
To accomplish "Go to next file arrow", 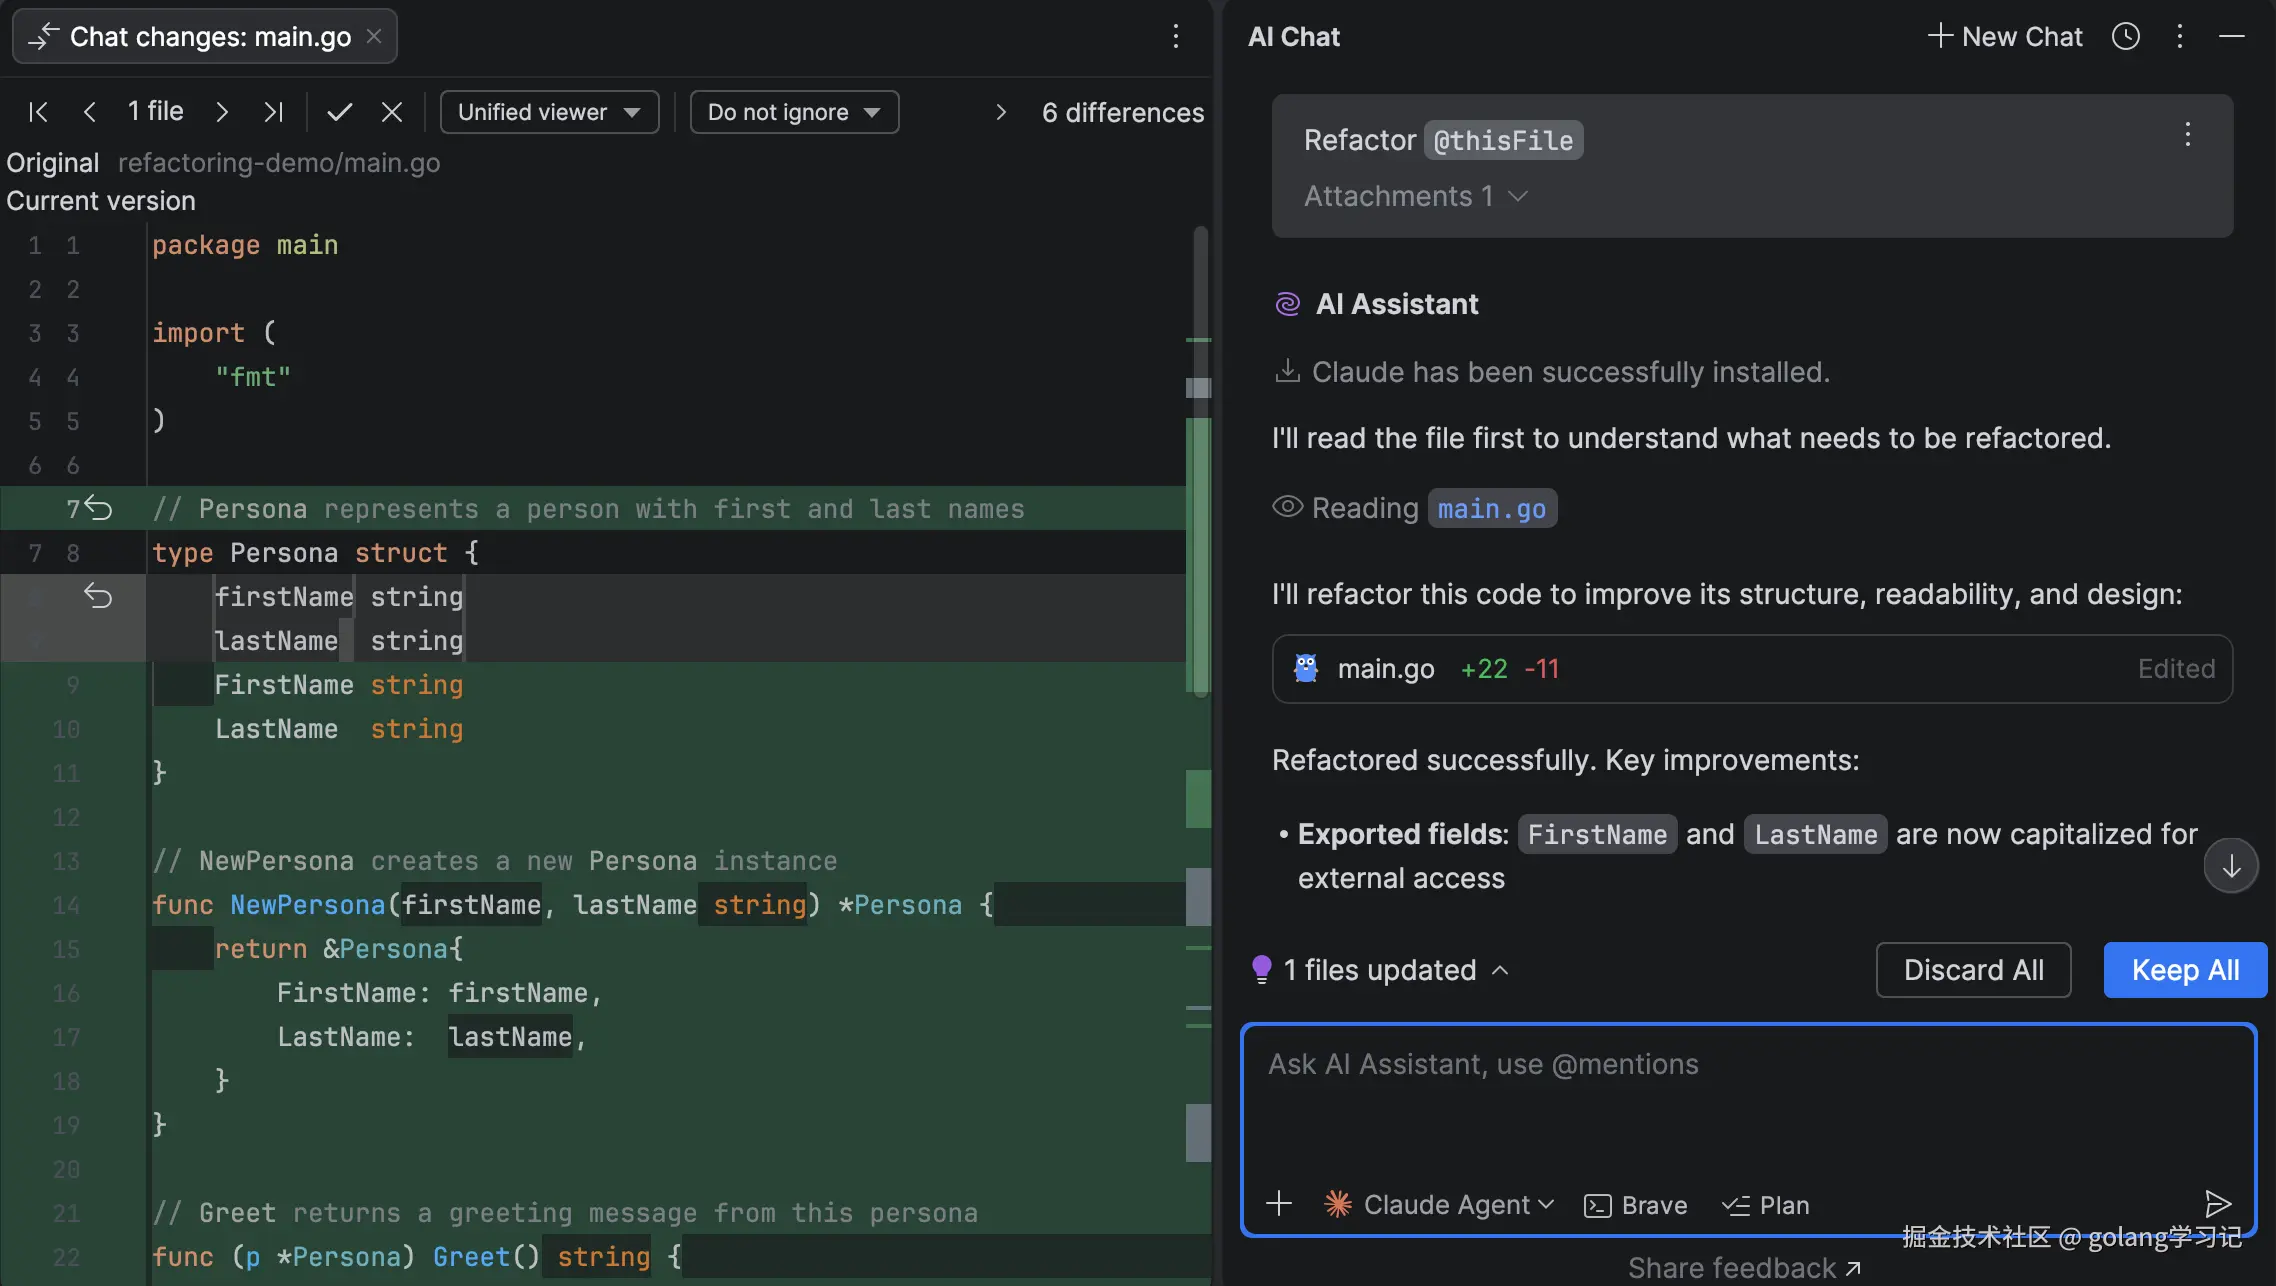I will 222,112.
